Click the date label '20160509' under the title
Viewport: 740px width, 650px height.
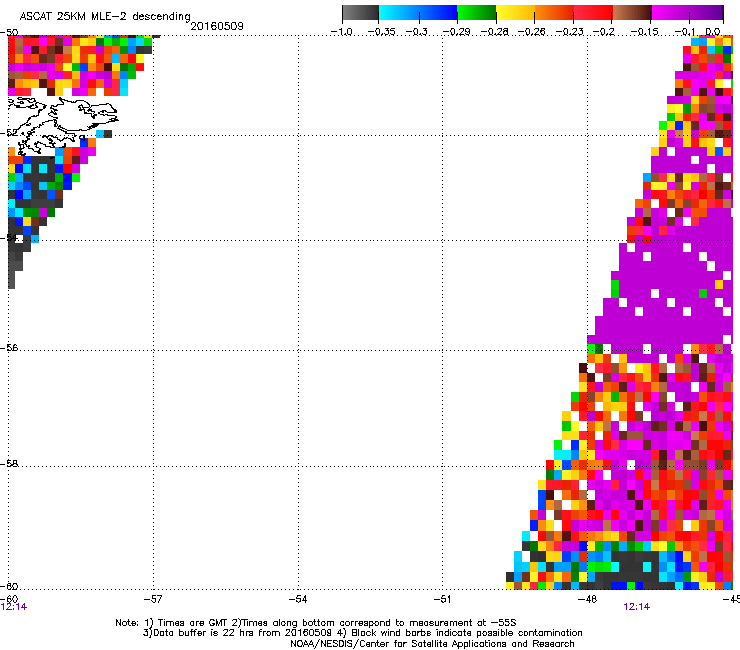click(217, 26)
